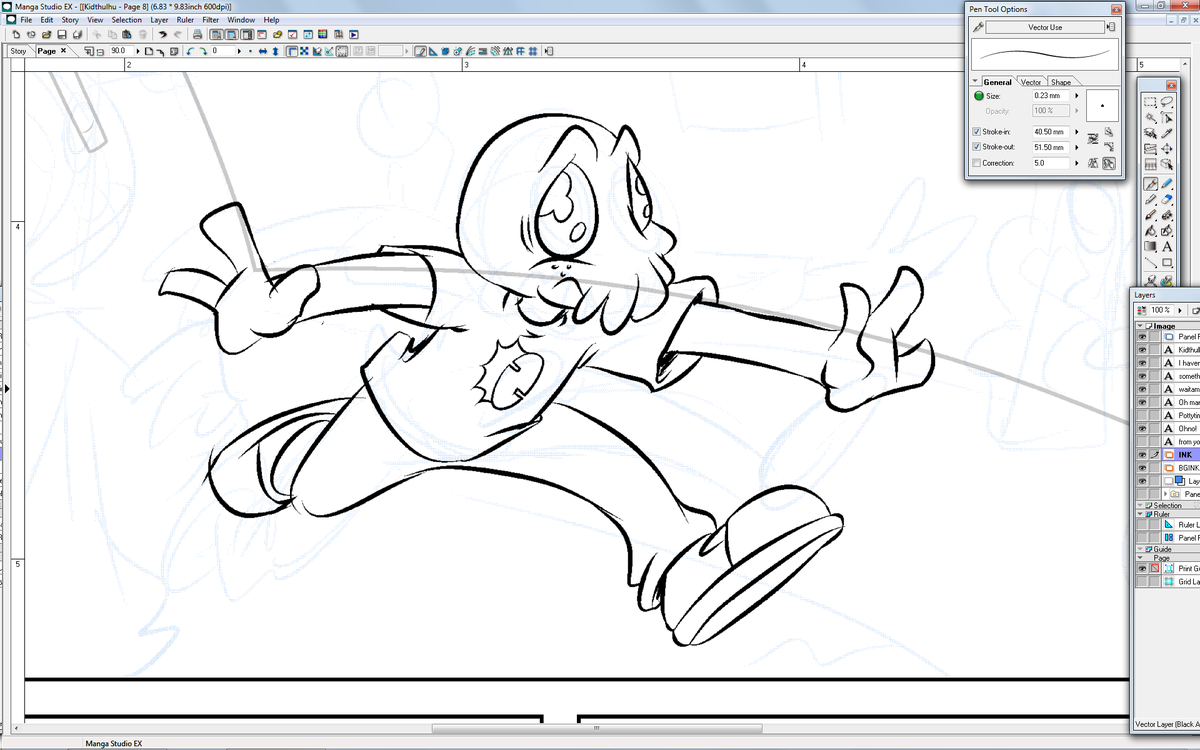Open Pen Tool Options palette menu icon
The width and height of the screenshot is (1200, 750).
click(1111, 27)
